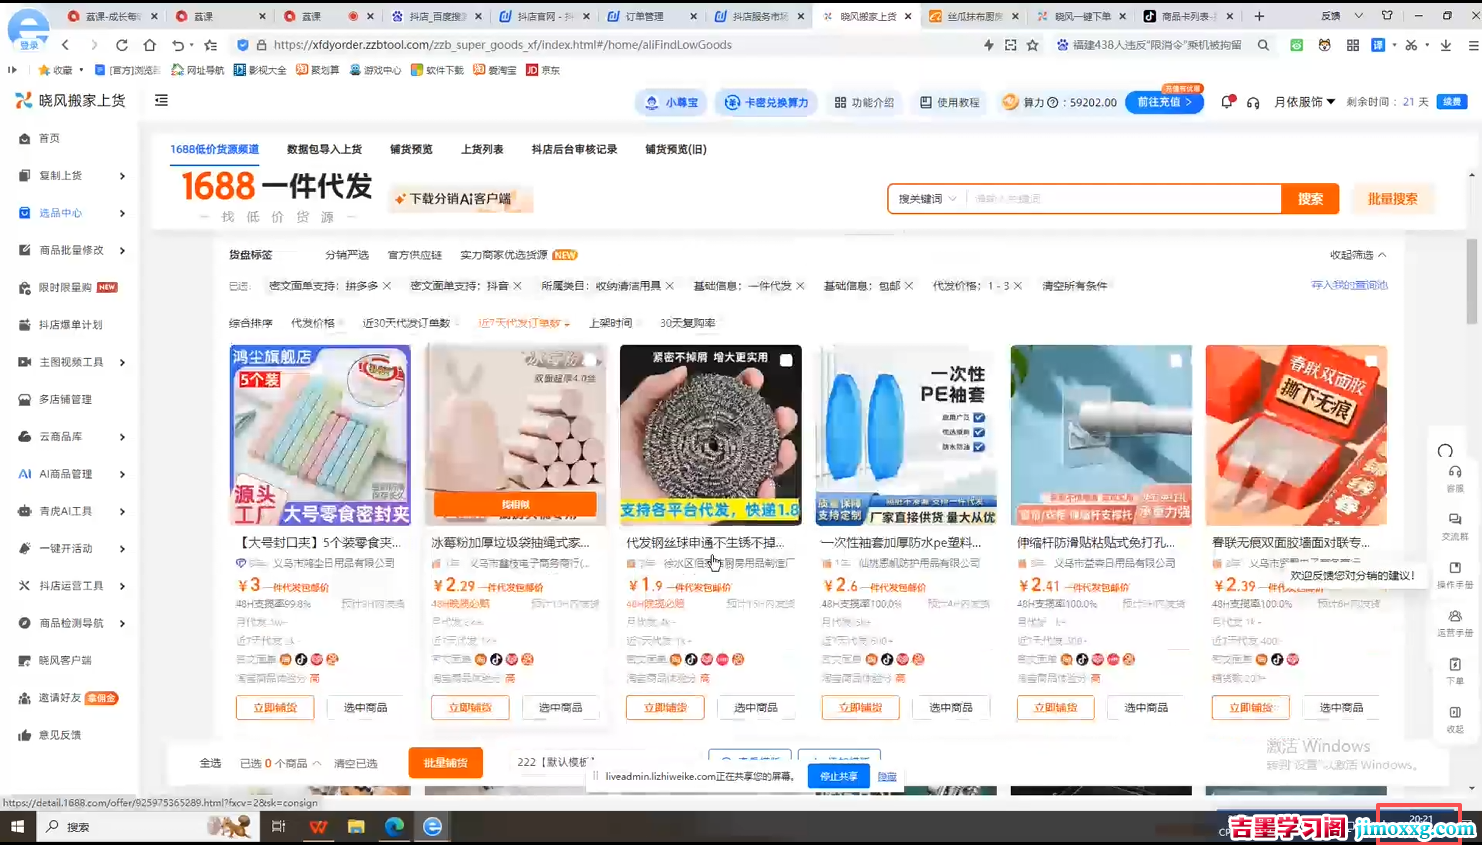1482x845 pixels.
Task: Click the notification bell icon
Action: 1225,101
